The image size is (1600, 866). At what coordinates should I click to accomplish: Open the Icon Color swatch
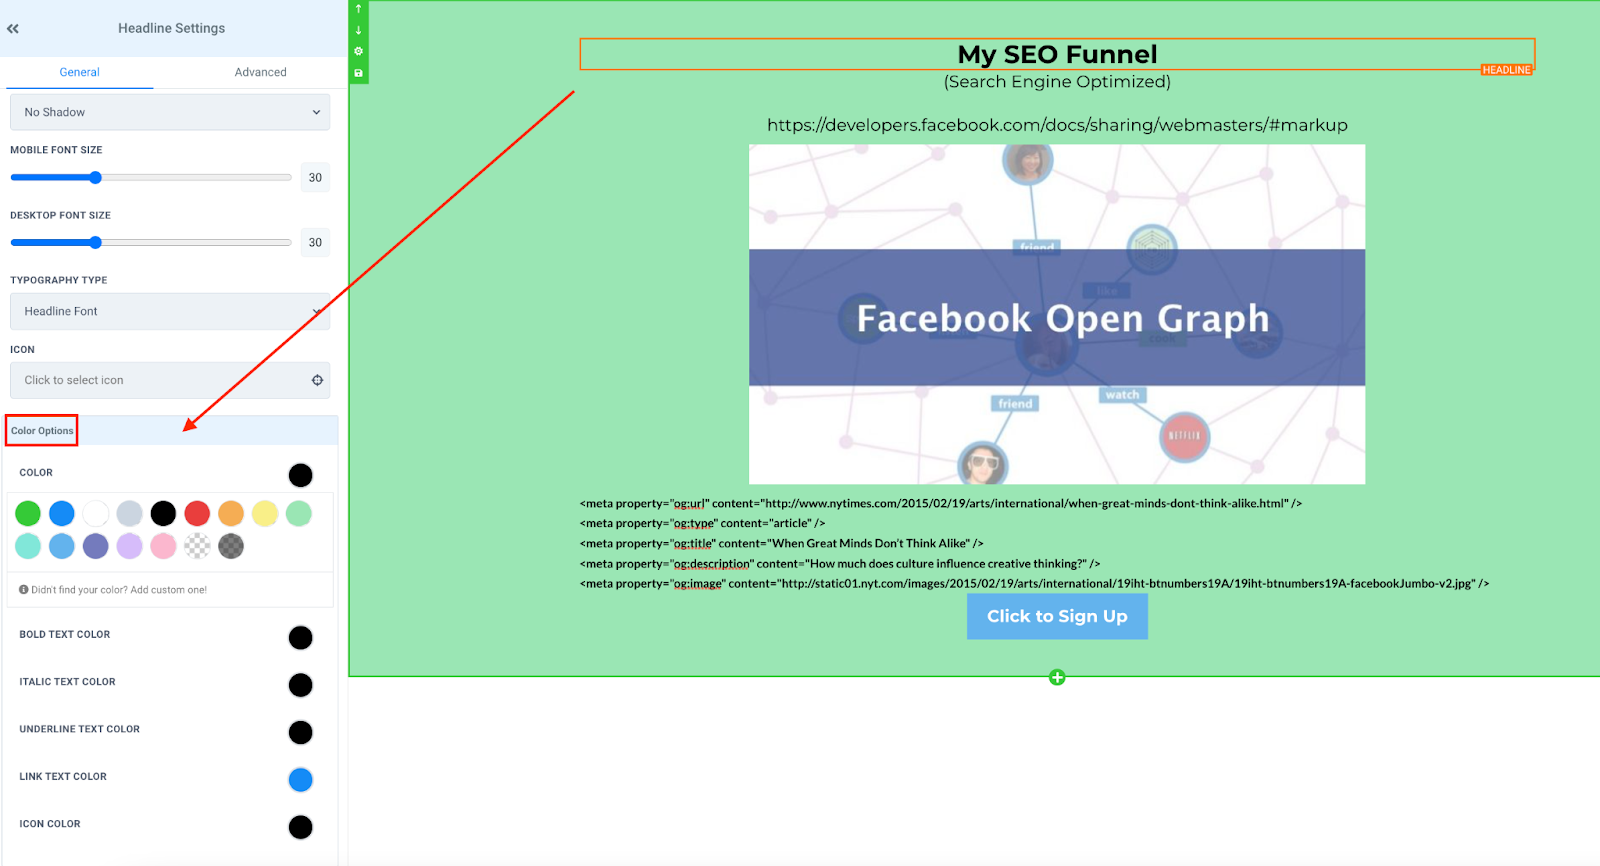tap(300, 827)
